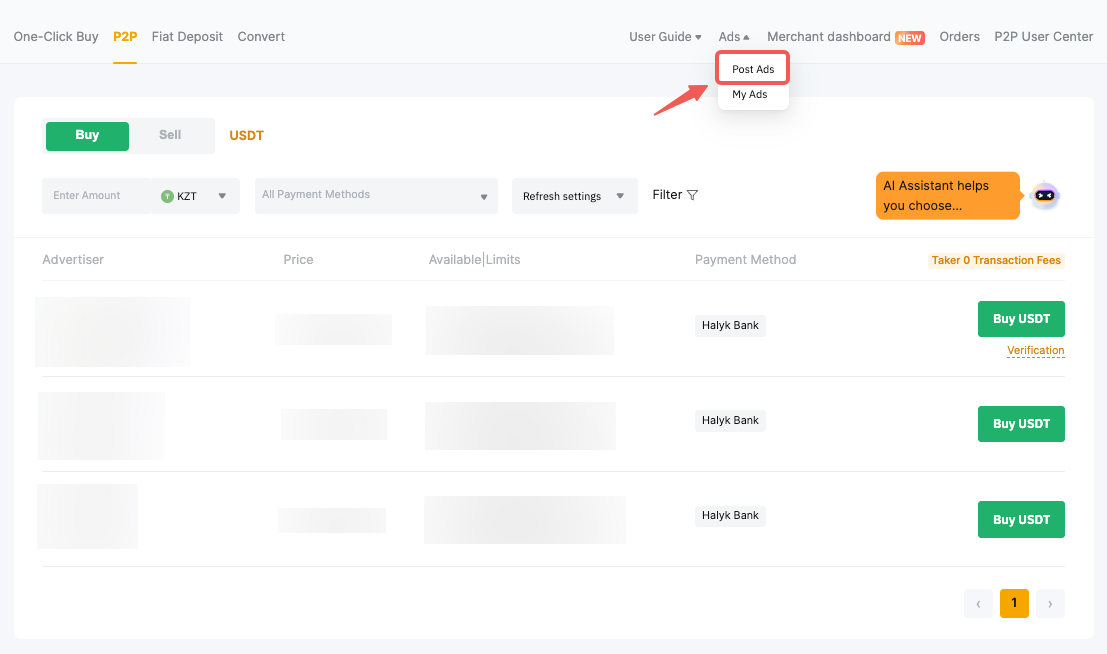Click the Filter funnel icon

coord(692,195)
